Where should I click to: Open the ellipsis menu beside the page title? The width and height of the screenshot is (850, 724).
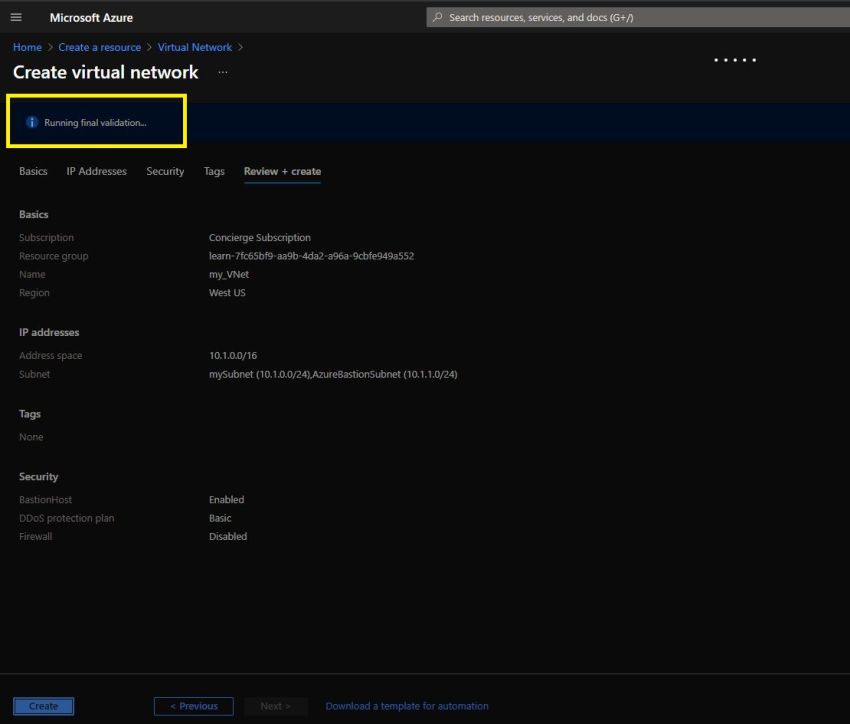pyautogui.click(x=222, y=72)
